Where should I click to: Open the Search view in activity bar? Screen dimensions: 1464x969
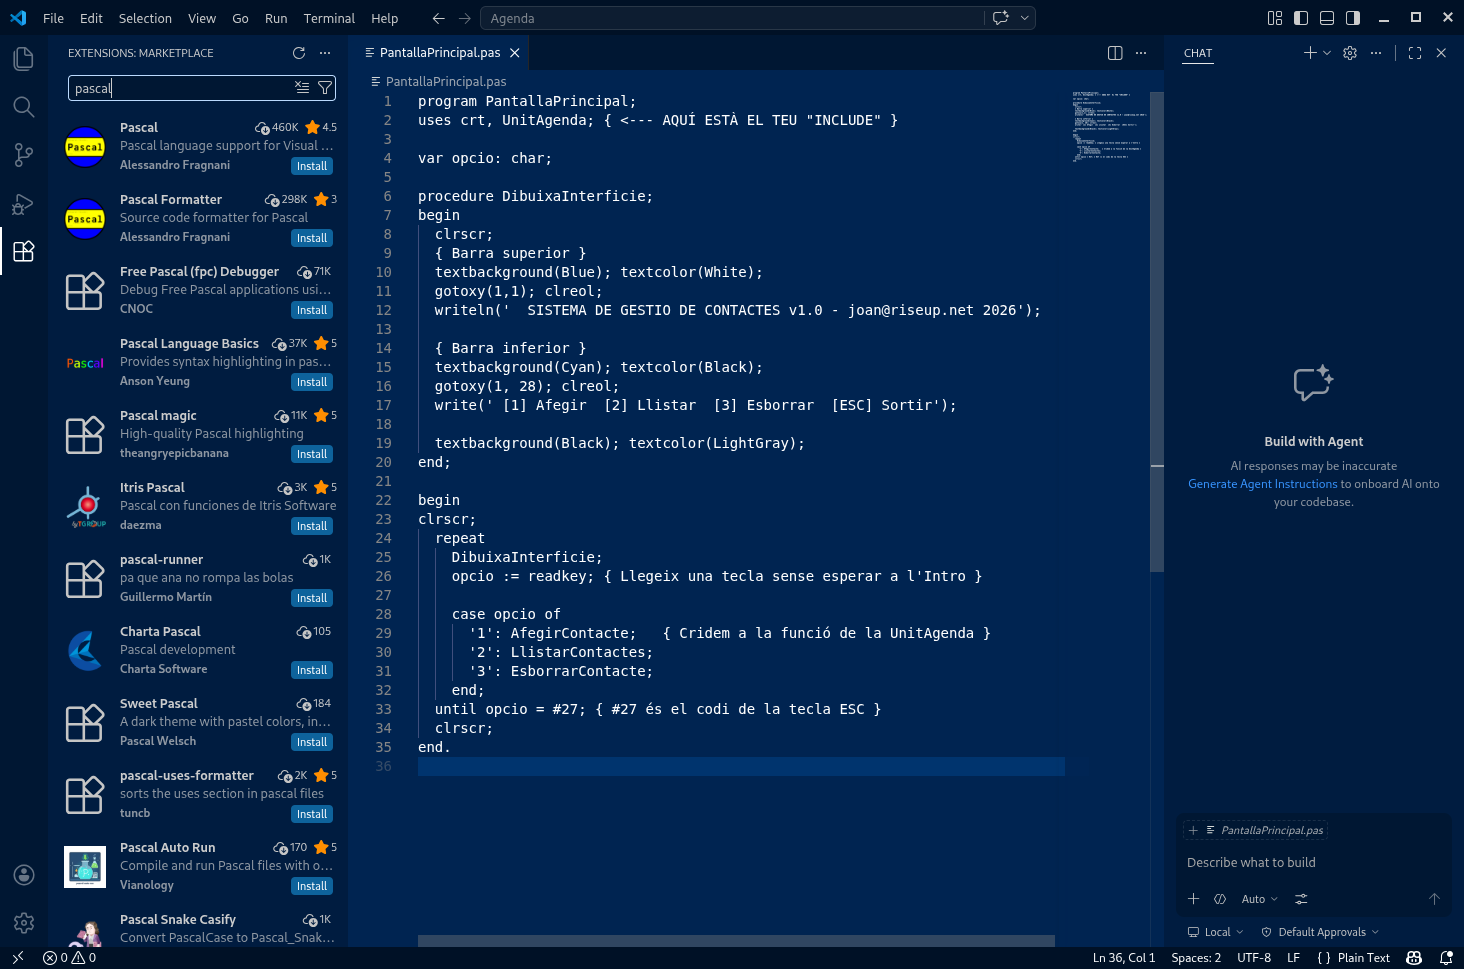[24, 107]
